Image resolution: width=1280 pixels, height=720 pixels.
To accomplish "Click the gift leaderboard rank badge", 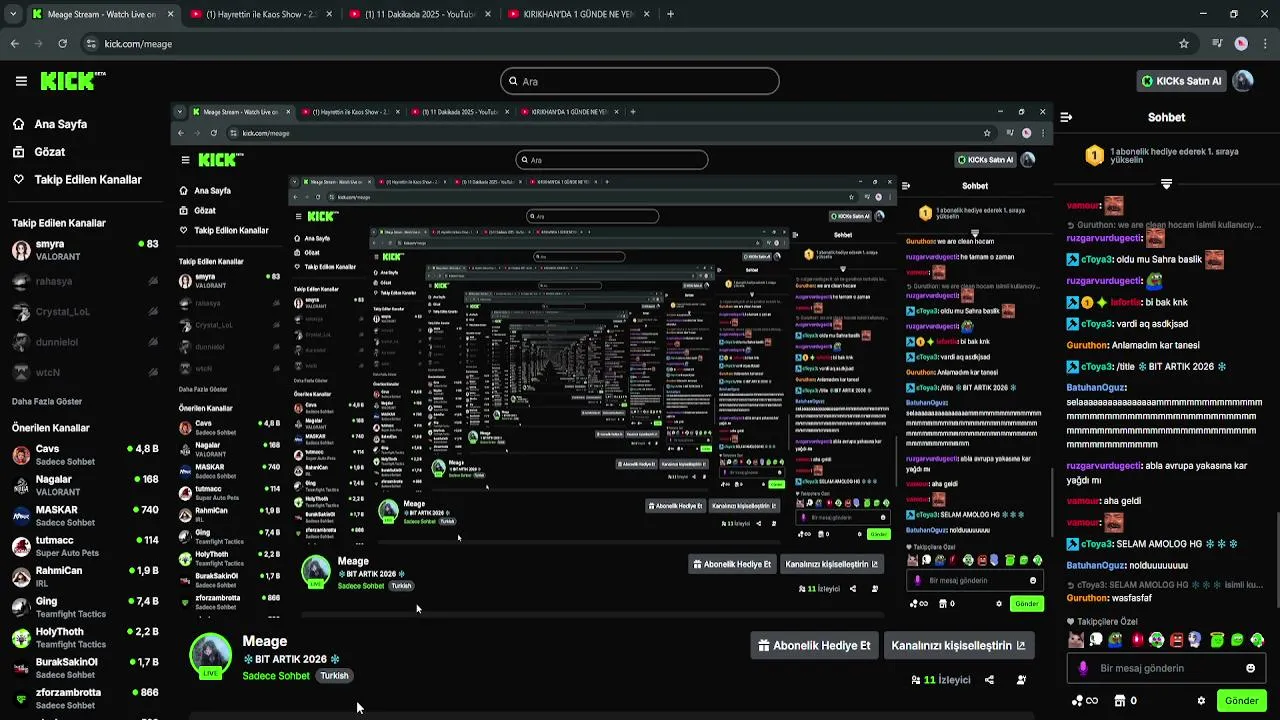I will tap(1095, 155).
